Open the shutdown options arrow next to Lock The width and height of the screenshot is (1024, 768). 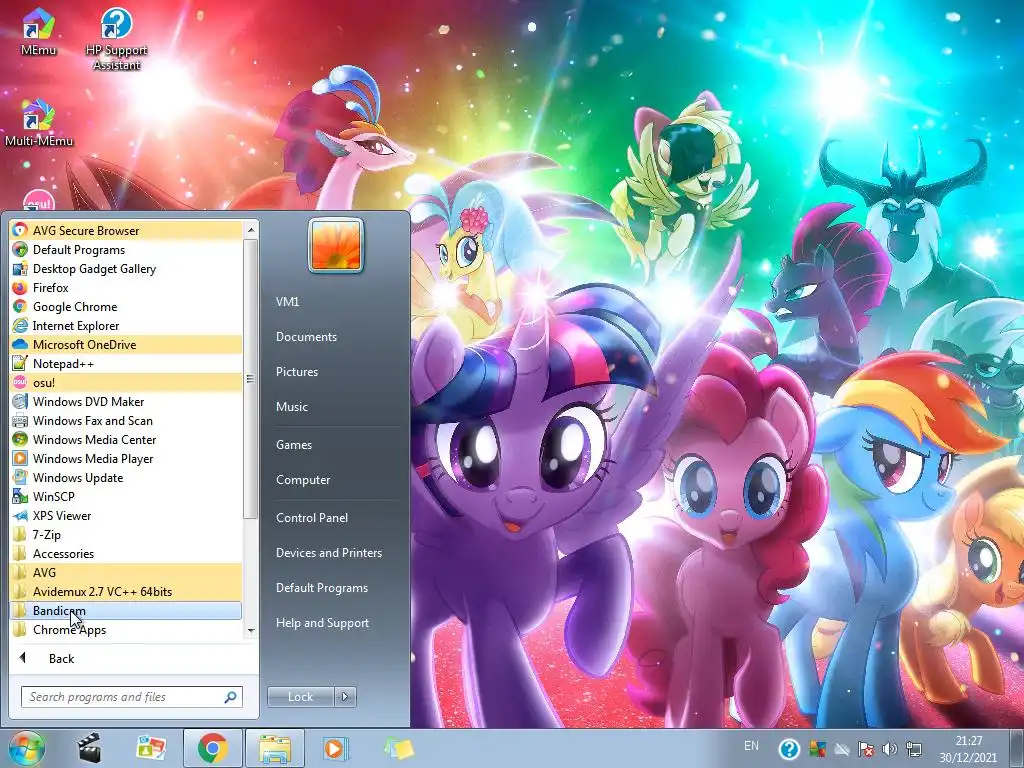[345, 697]
